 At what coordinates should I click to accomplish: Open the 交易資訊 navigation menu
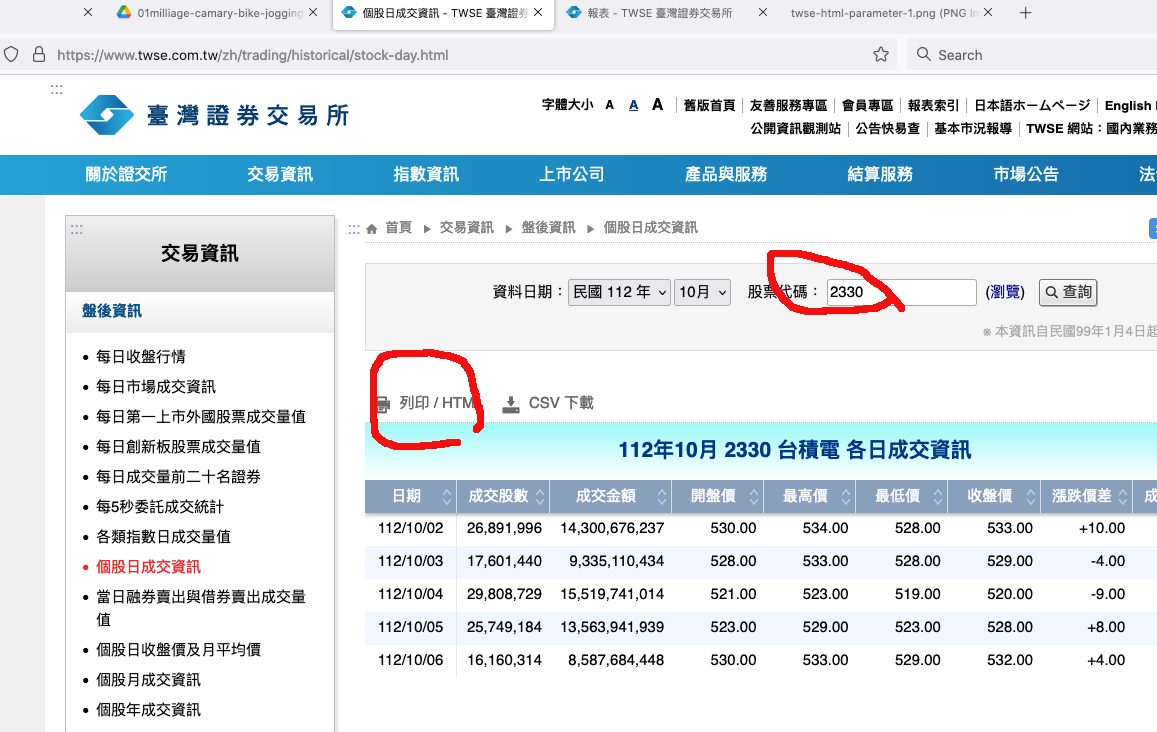[x=280, y=174]
